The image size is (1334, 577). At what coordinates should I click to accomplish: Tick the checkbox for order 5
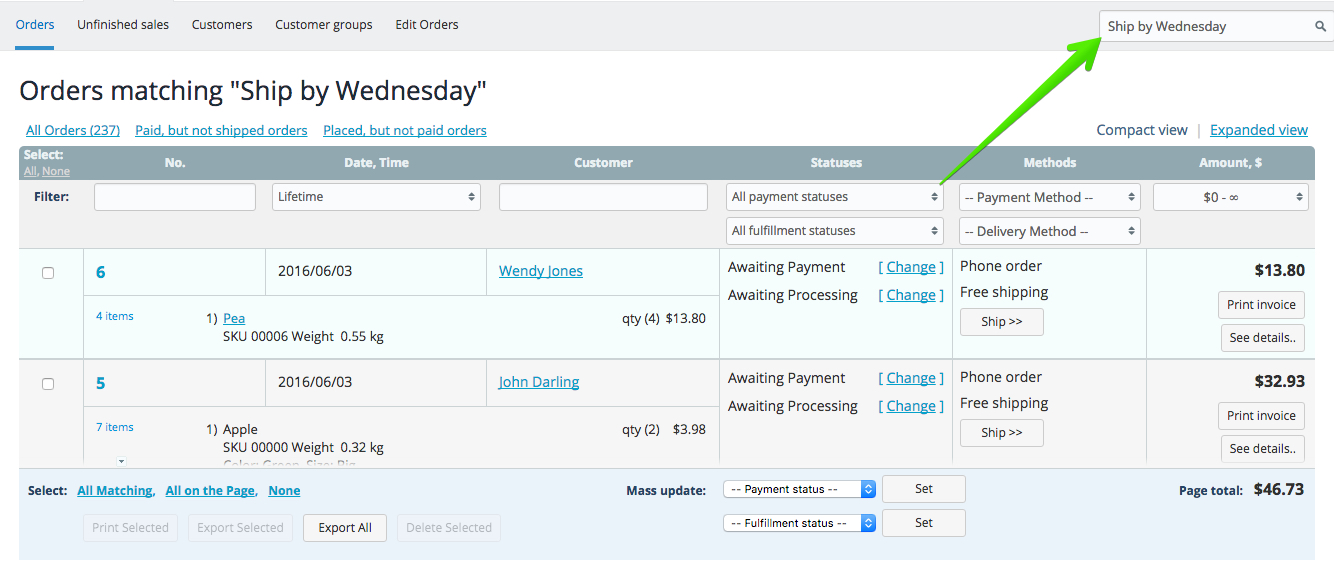click(48, 384)
